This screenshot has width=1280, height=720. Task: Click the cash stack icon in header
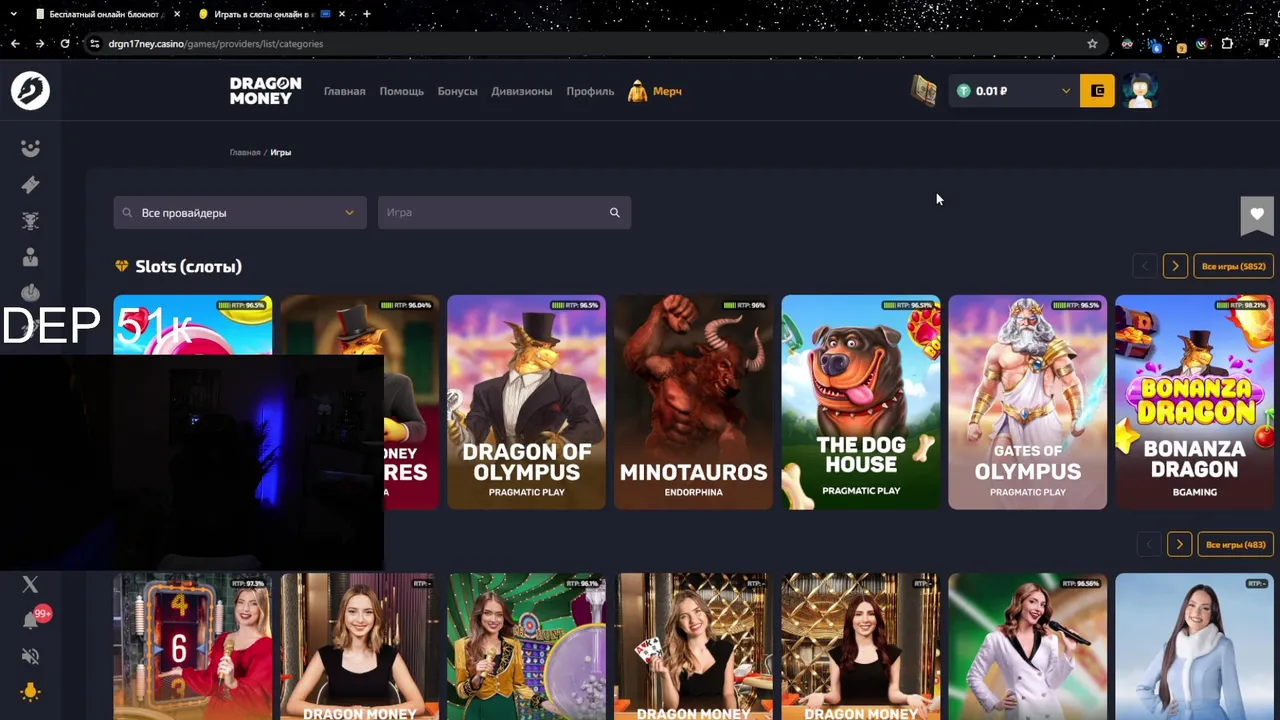[x=923, y=91]
